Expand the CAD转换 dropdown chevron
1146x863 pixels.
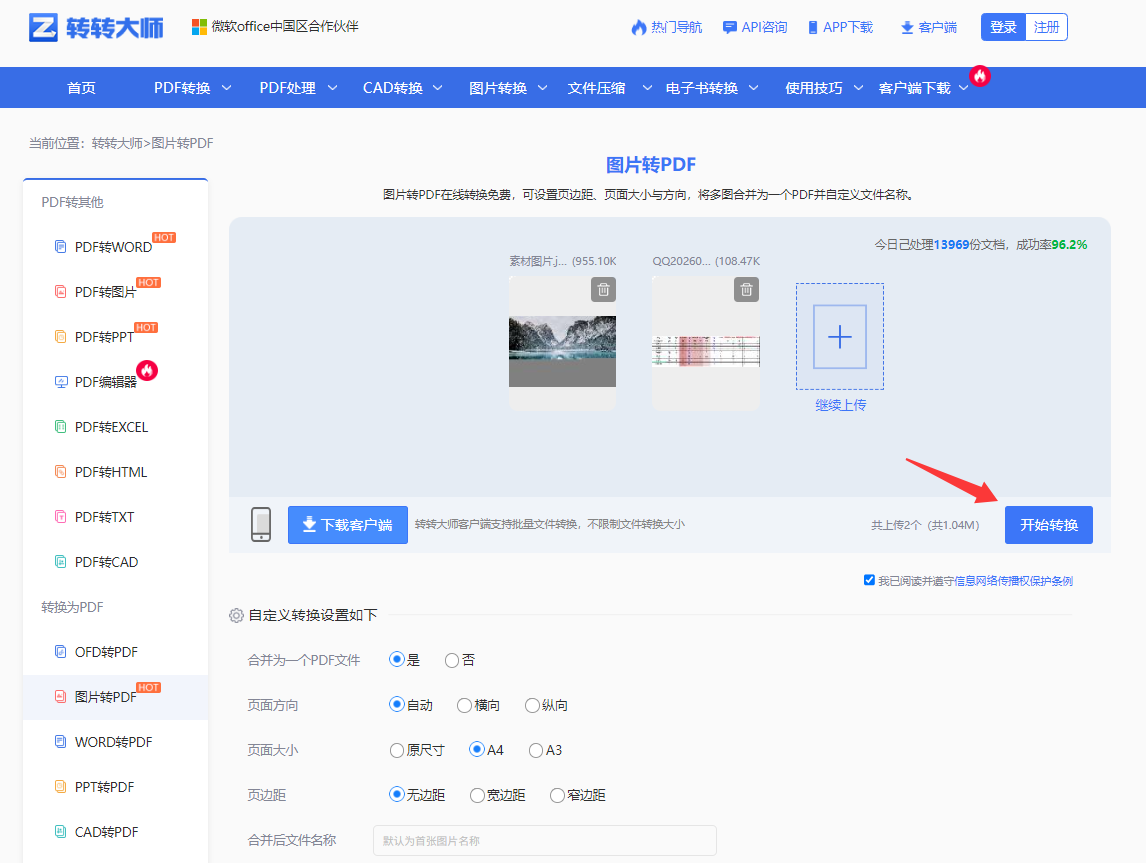437,88
